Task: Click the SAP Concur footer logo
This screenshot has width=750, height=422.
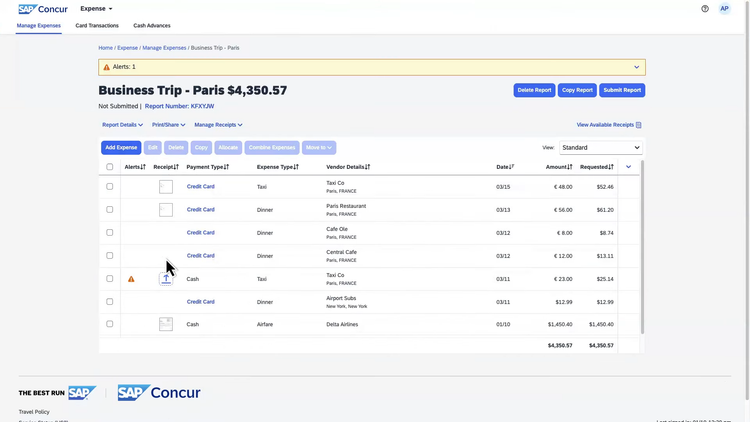Action: pyautogui.click(x=159, y=393)
